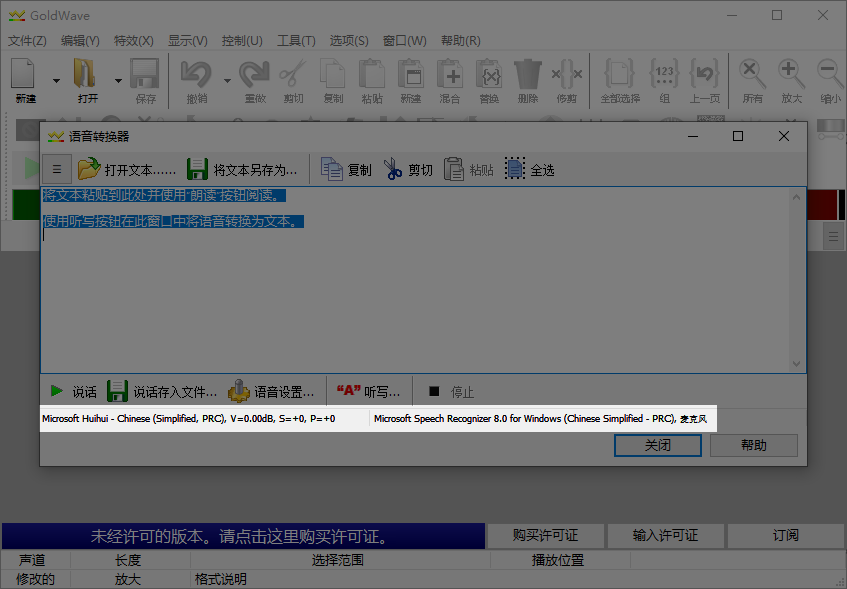Save audio using the Save toolbar icon
847x589 pixels.
[x=143, y=80]
